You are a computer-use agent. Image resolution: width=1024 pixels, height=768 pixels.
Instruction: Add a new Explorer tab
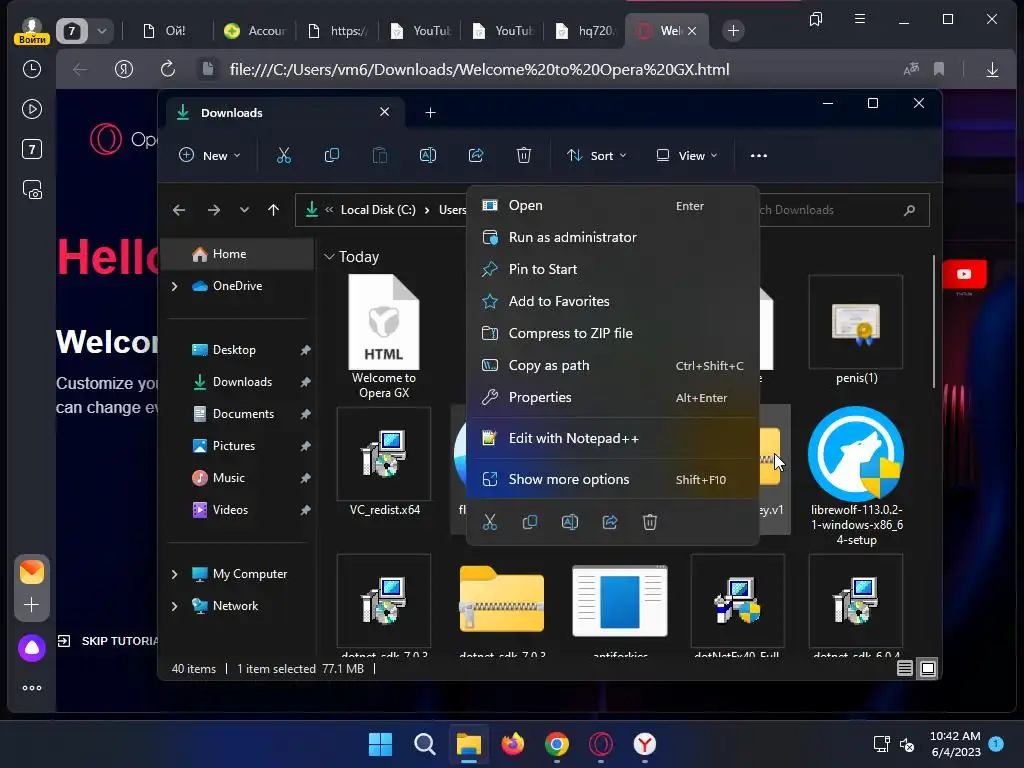click(x=430, y=112)
